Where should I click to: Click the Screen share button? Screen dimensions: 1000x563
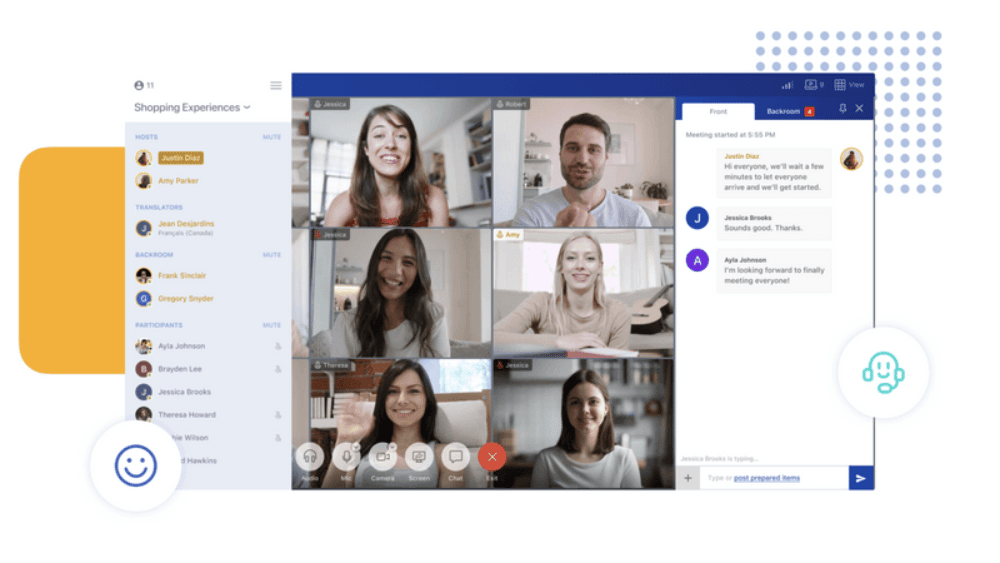[x=419, y=457]
